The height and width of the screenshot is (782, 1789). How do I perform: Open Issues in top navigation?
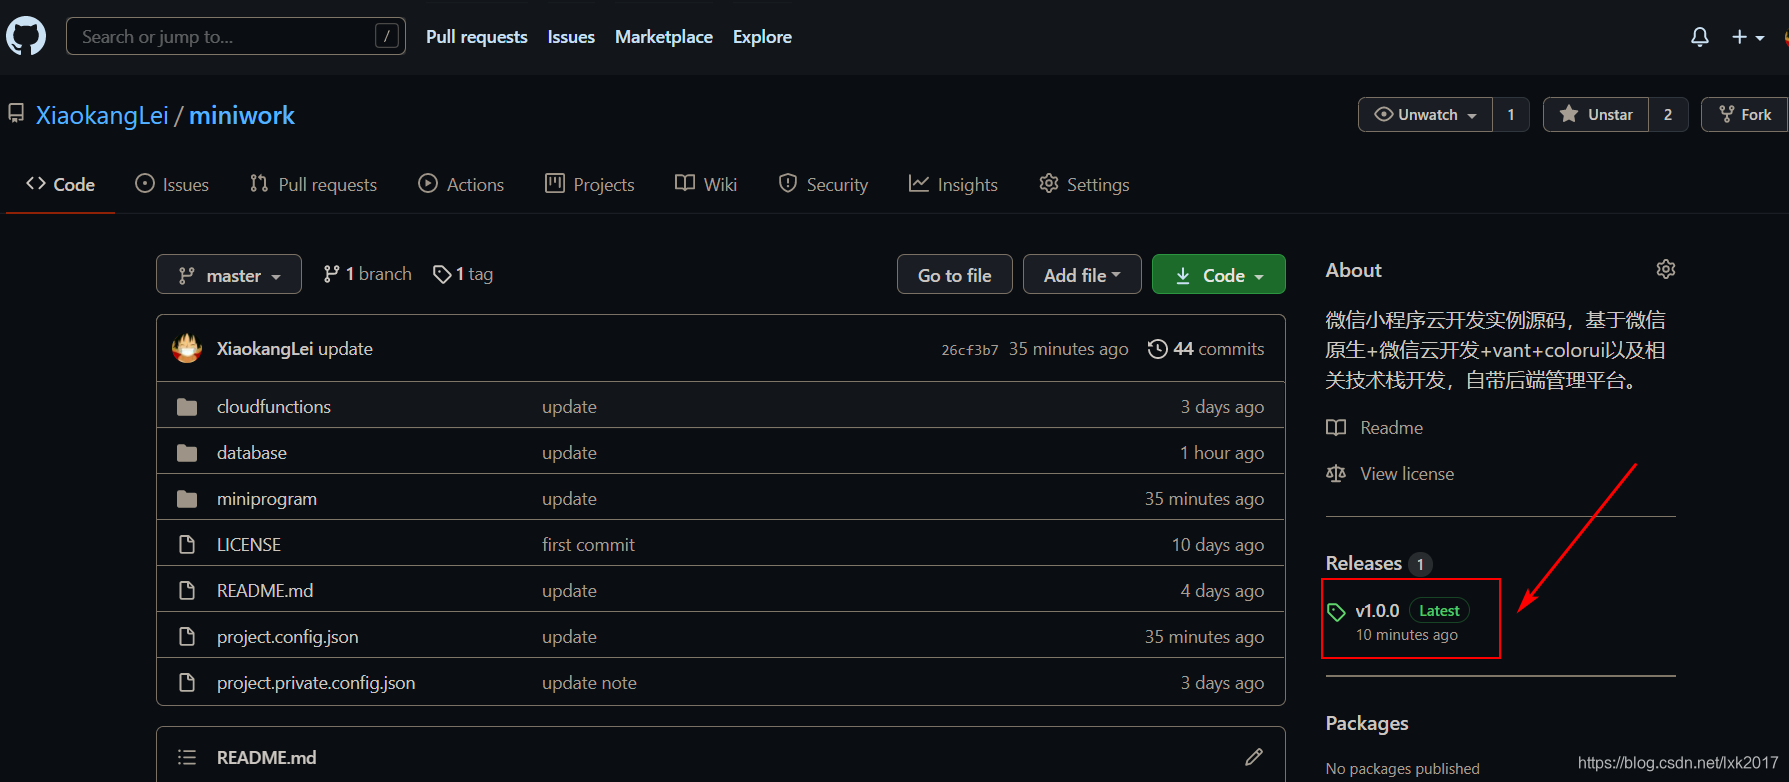coord(571,37)
